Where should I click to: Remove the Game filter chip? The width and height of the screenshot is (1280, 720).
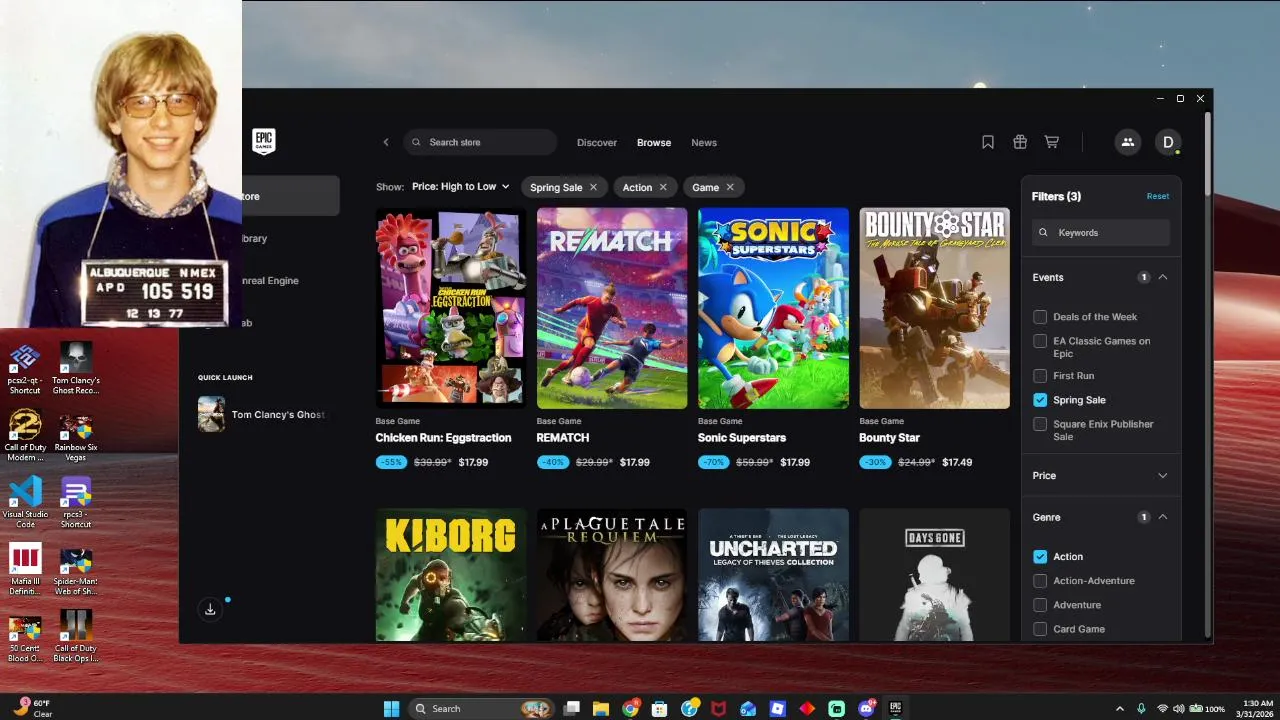tap(730, 187)
